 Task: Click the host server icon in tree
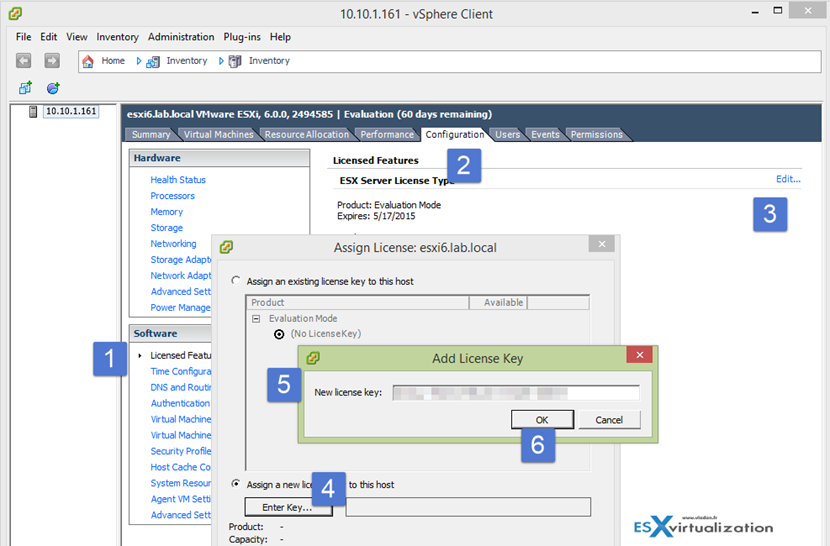[x=33, y=112]
